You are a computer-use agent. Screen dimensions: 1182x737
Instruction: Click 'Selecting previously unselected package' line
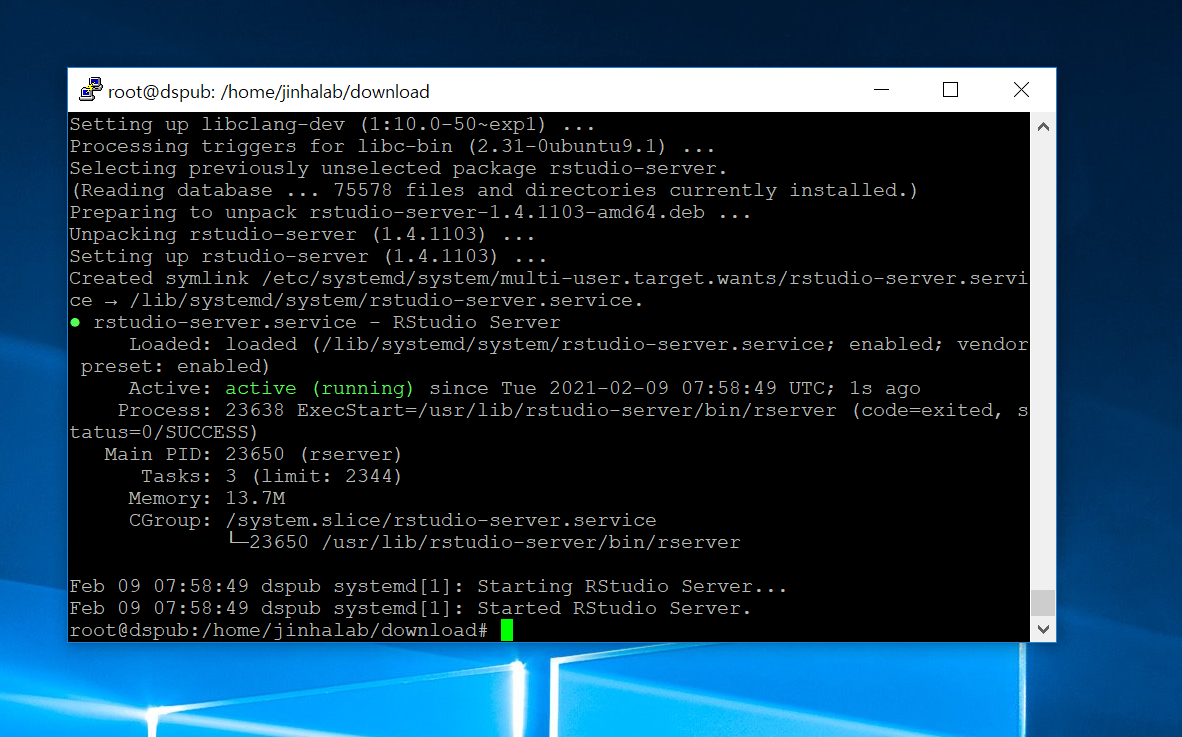coord(398,168)
